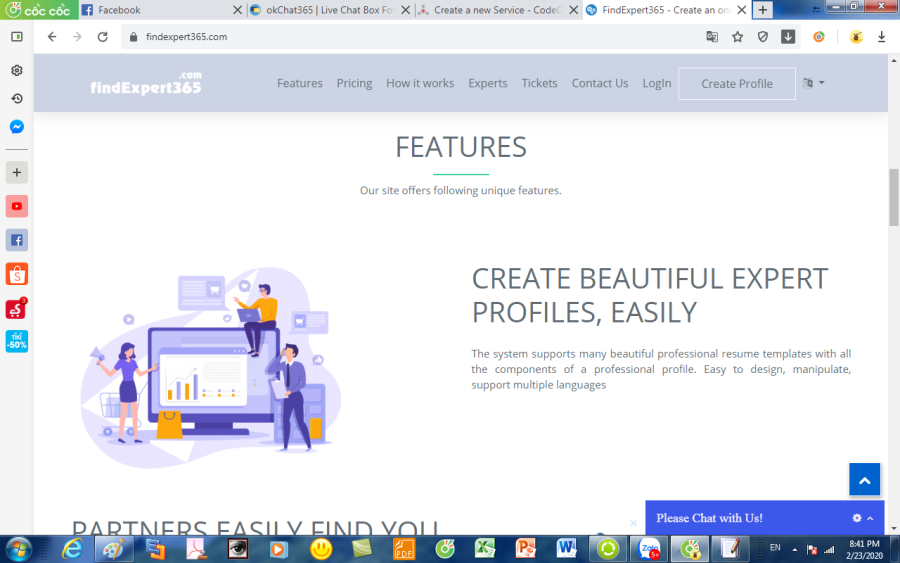Switch to the Facebook tab
This screenshot has width=900, height=563.
(x=159, y=10)
